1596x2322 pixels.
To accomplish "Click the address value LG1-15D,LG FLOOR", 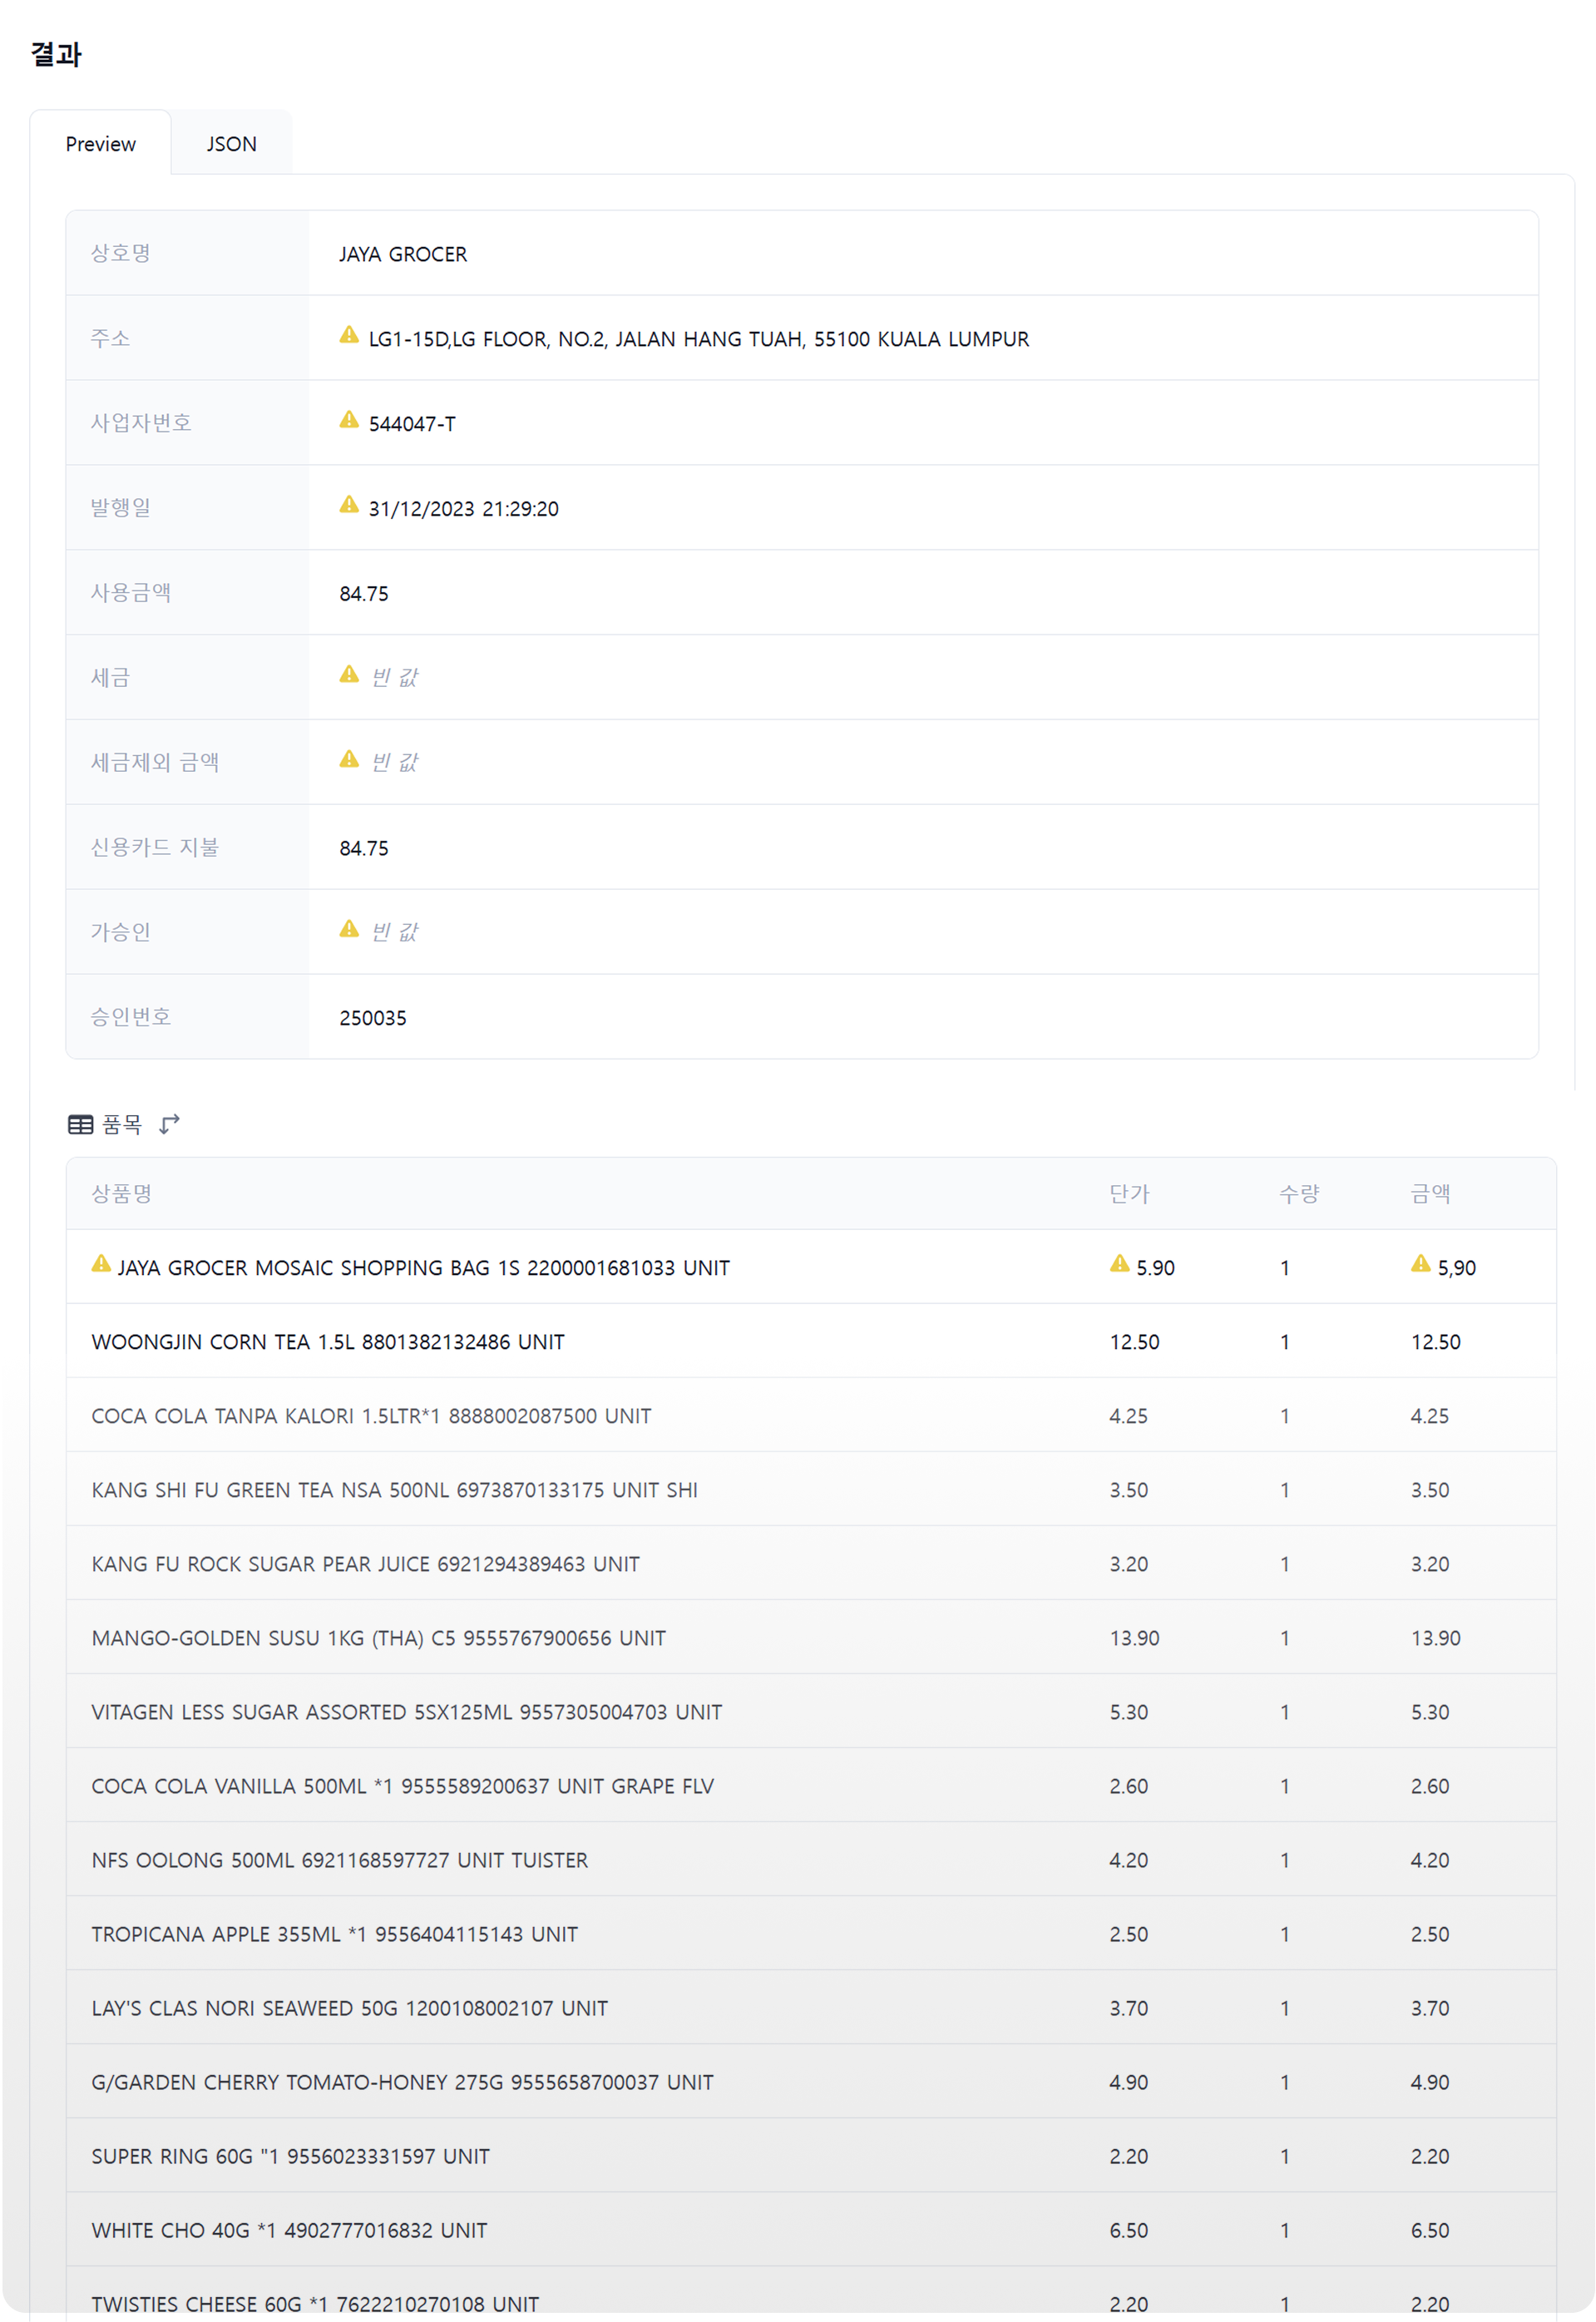I will point(699,339).
